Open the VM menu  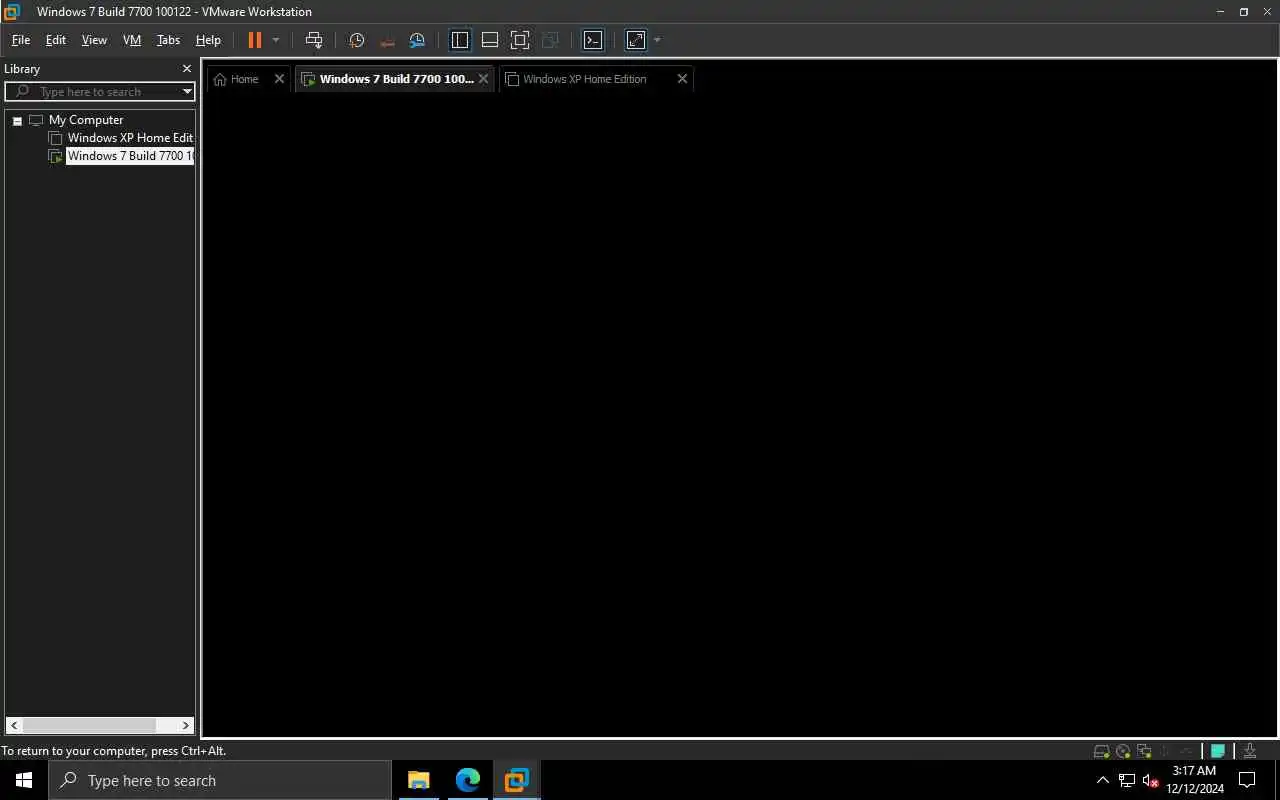[x=132, y=40]
